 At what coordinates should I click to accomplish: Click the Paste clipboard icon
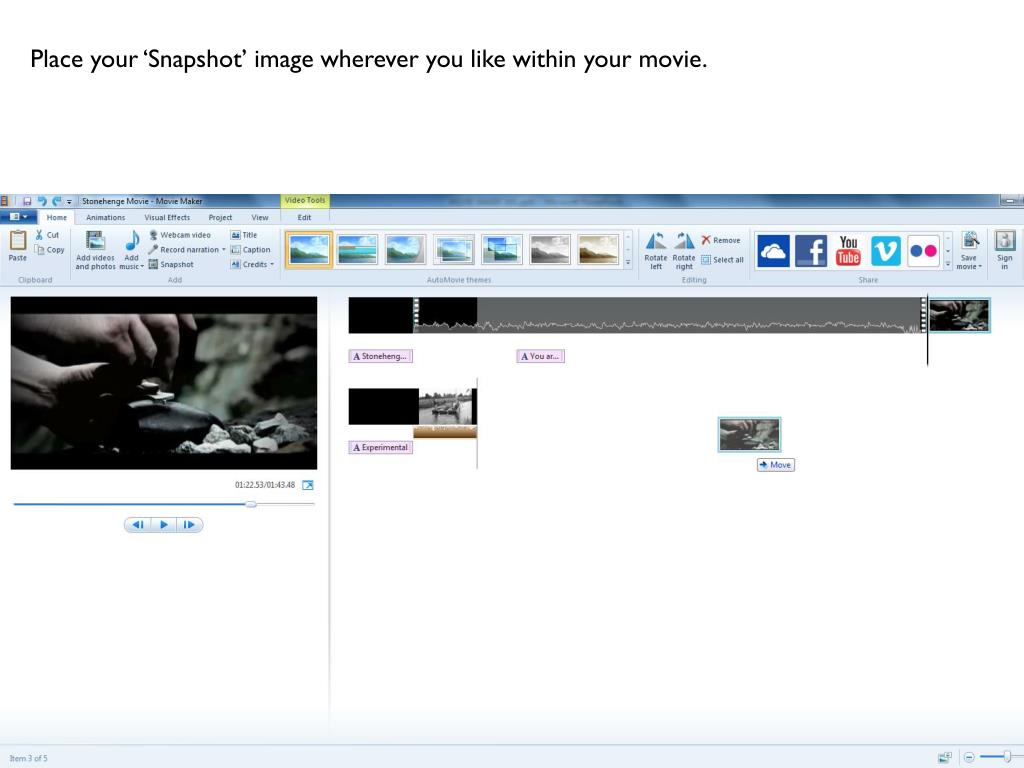[18, 241]
